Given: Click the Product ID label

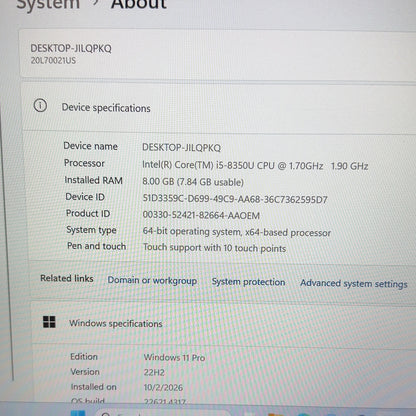Looking at the screenshot, I should (x=88, y=213).
